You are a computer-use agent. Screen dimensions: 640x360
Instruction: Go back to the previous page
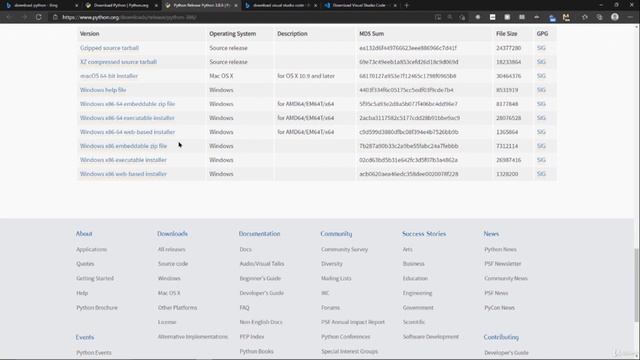tap(9, 17)
